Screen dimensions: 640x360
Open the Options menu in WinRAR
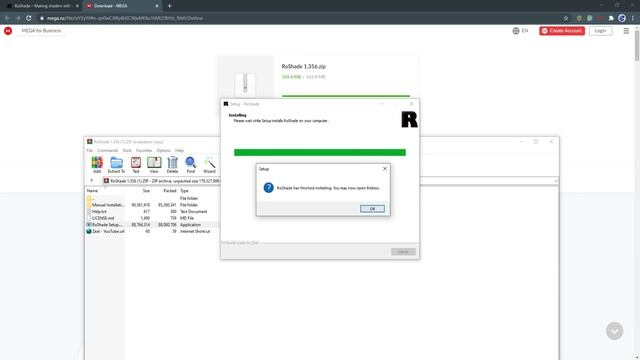(163, 151)
